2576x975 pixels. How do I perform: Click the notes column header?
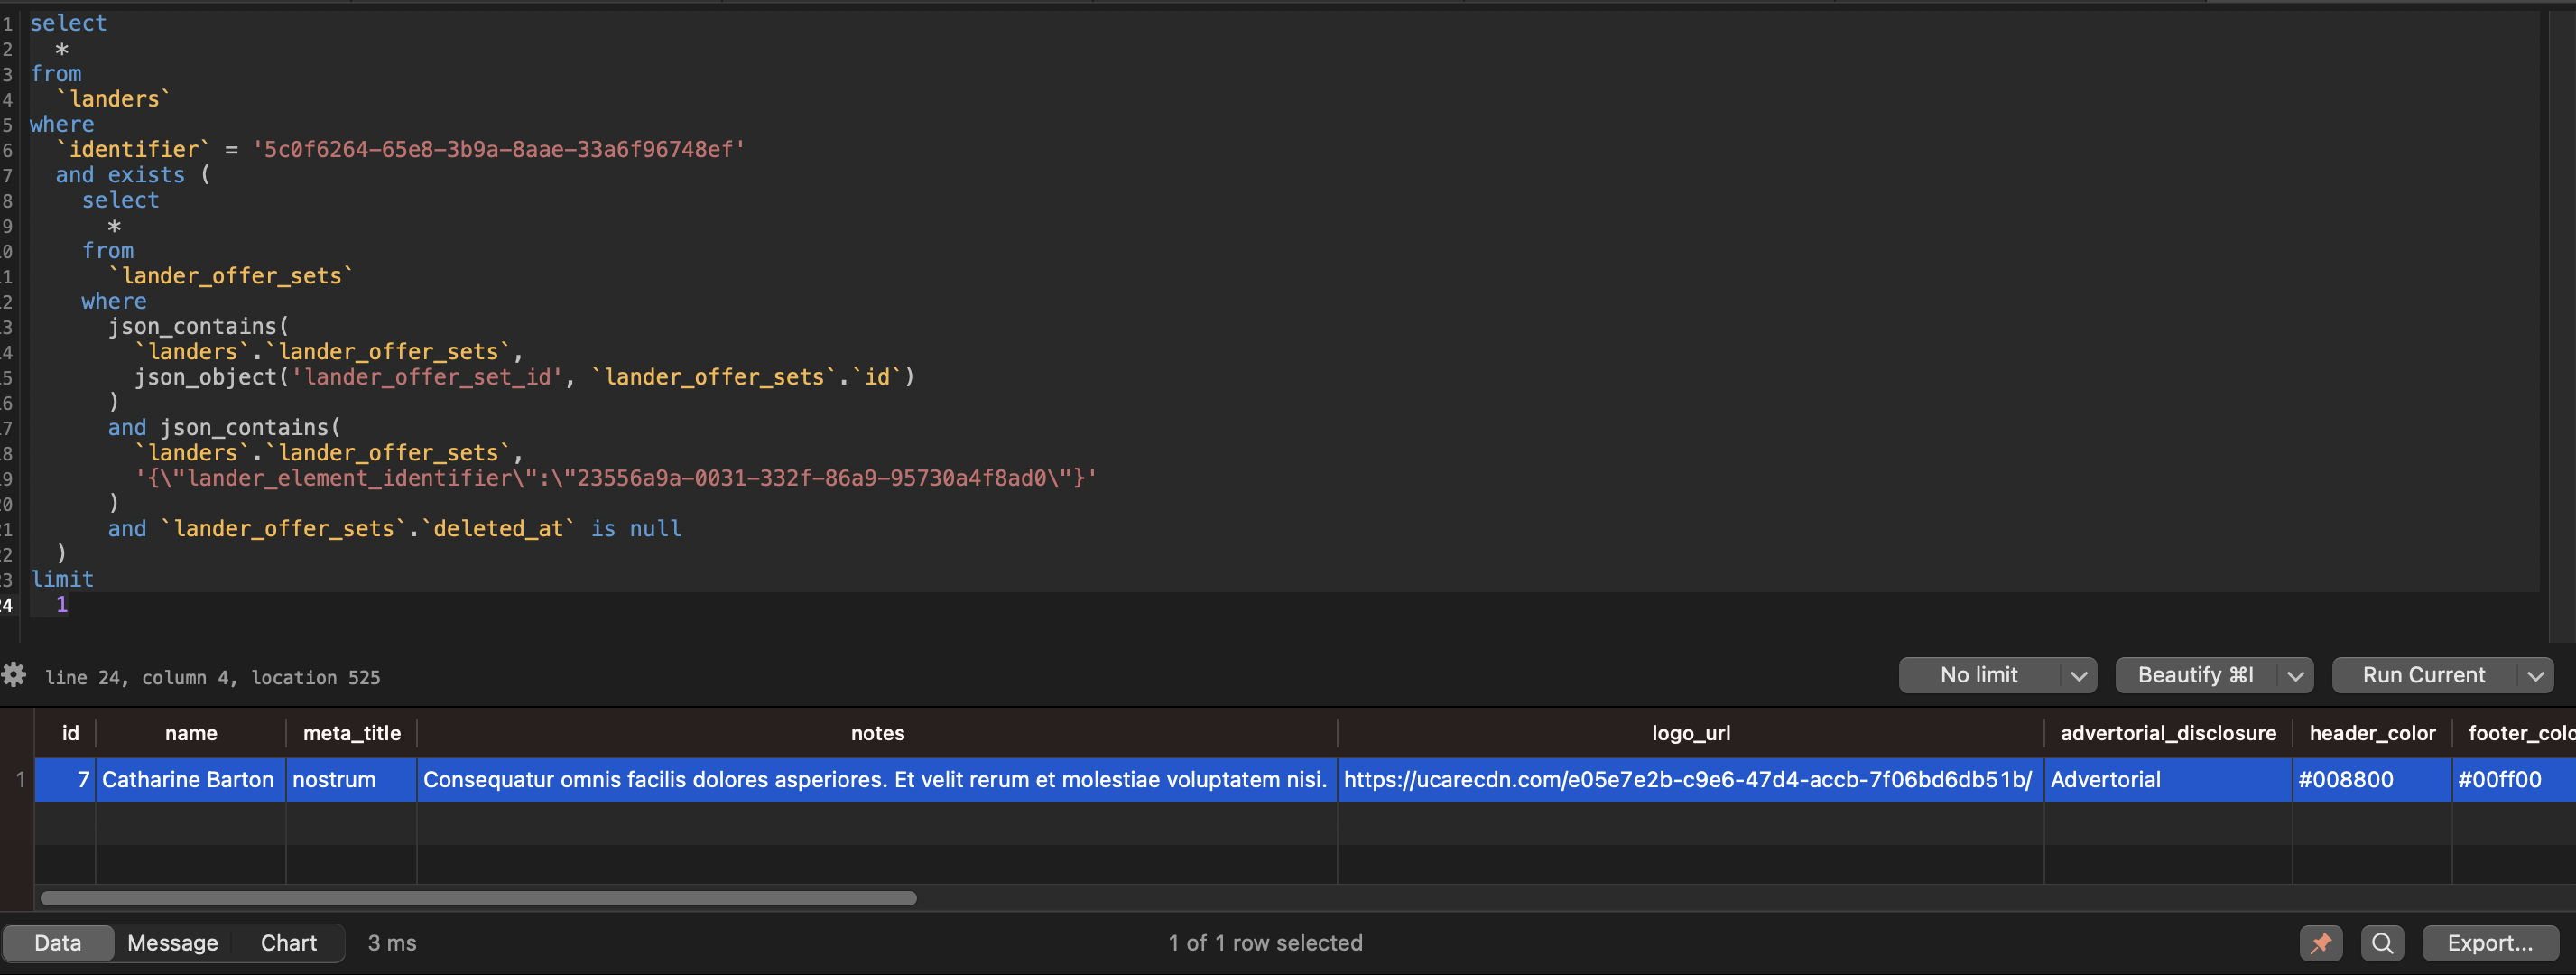pyautogui.click(x=877, y=733)
